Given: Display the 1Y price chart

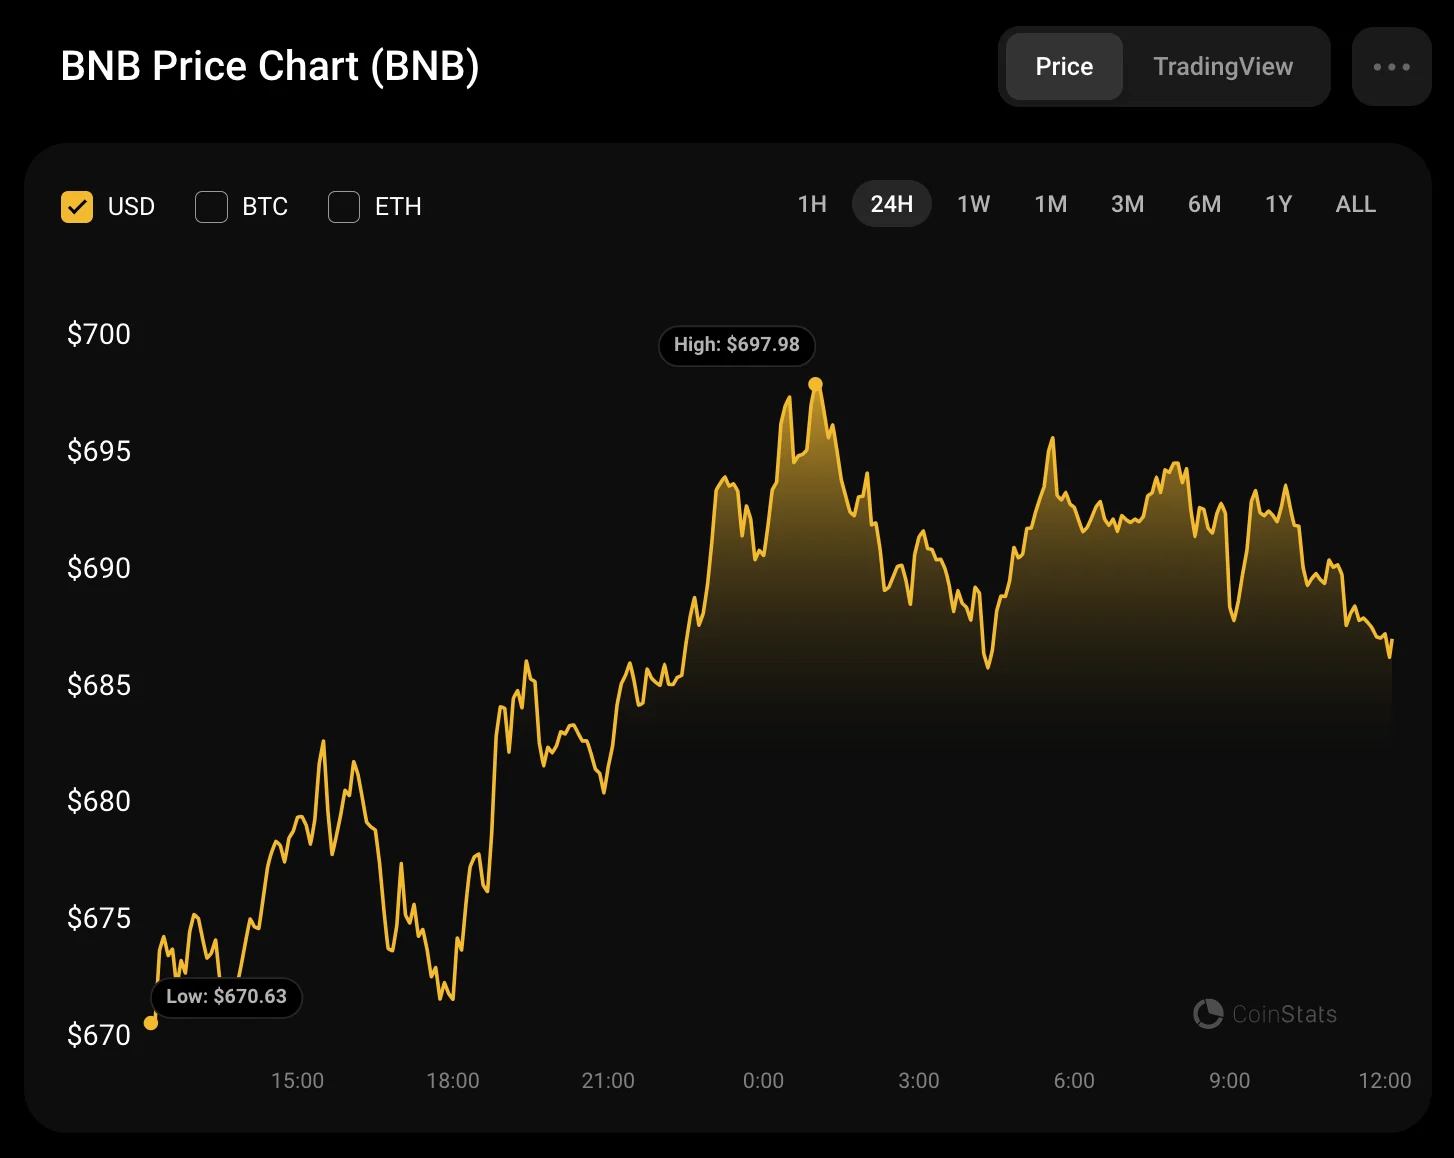Looking at the screenshot, I should click(x=1278, y=204).
